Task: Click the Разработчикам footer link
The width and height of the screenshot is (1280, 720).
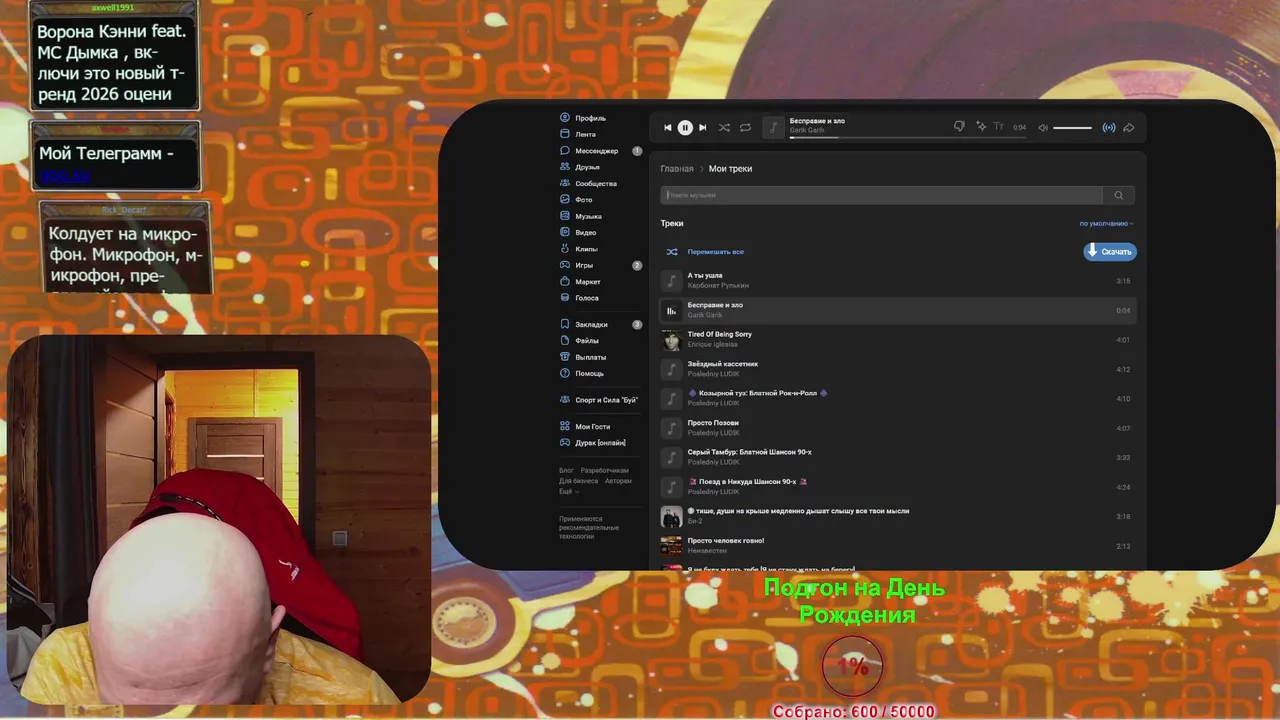Action: (605, 470)
